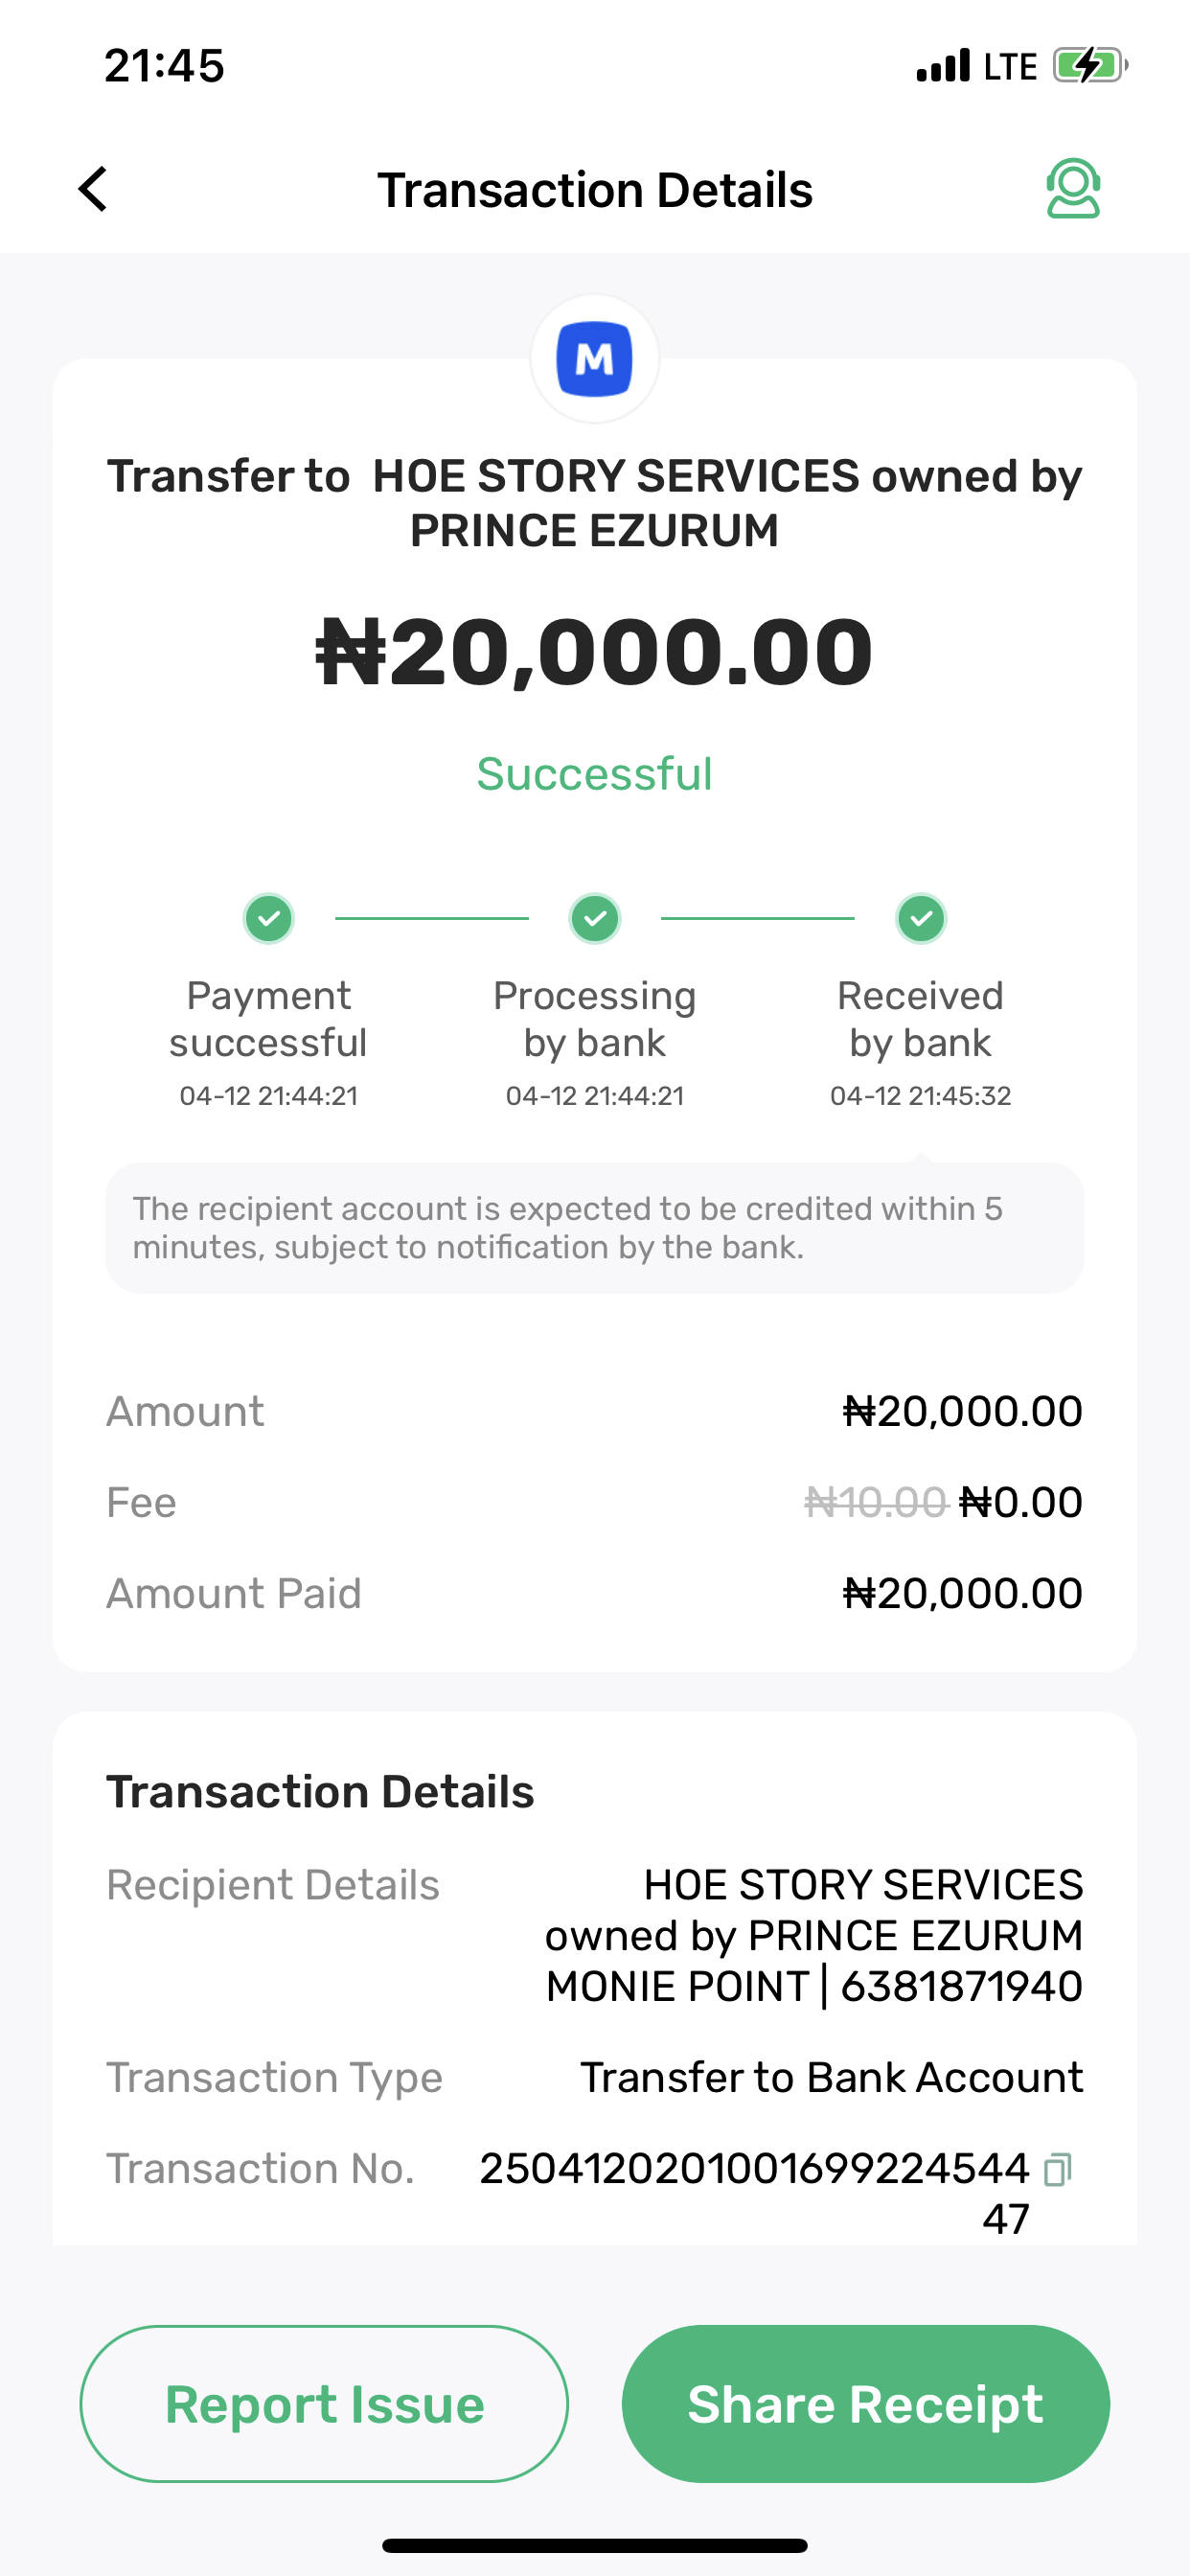This screenshot has height=2576, width=1190.
Task: Tap the struck-through ₦10.00 fee
Action: [x=876, y=1502]
